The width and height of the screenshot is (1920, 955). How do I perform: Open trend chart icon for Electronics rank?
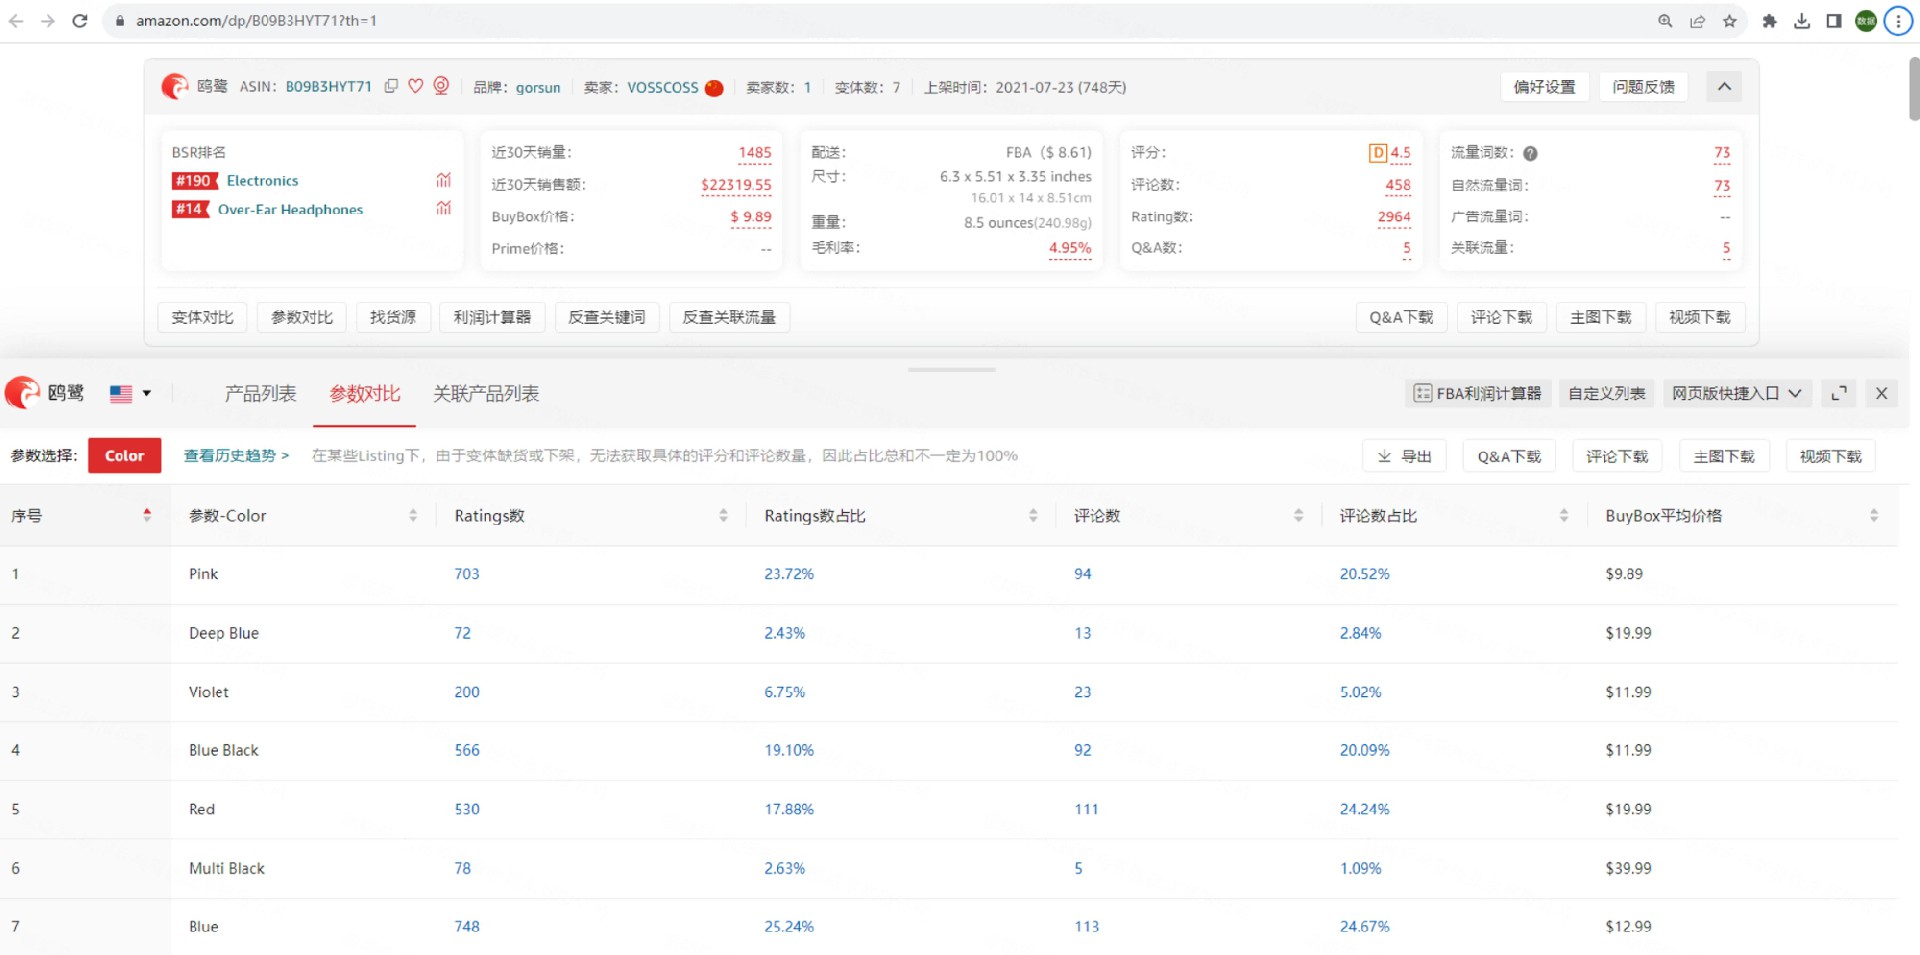(x=444, y=180)
